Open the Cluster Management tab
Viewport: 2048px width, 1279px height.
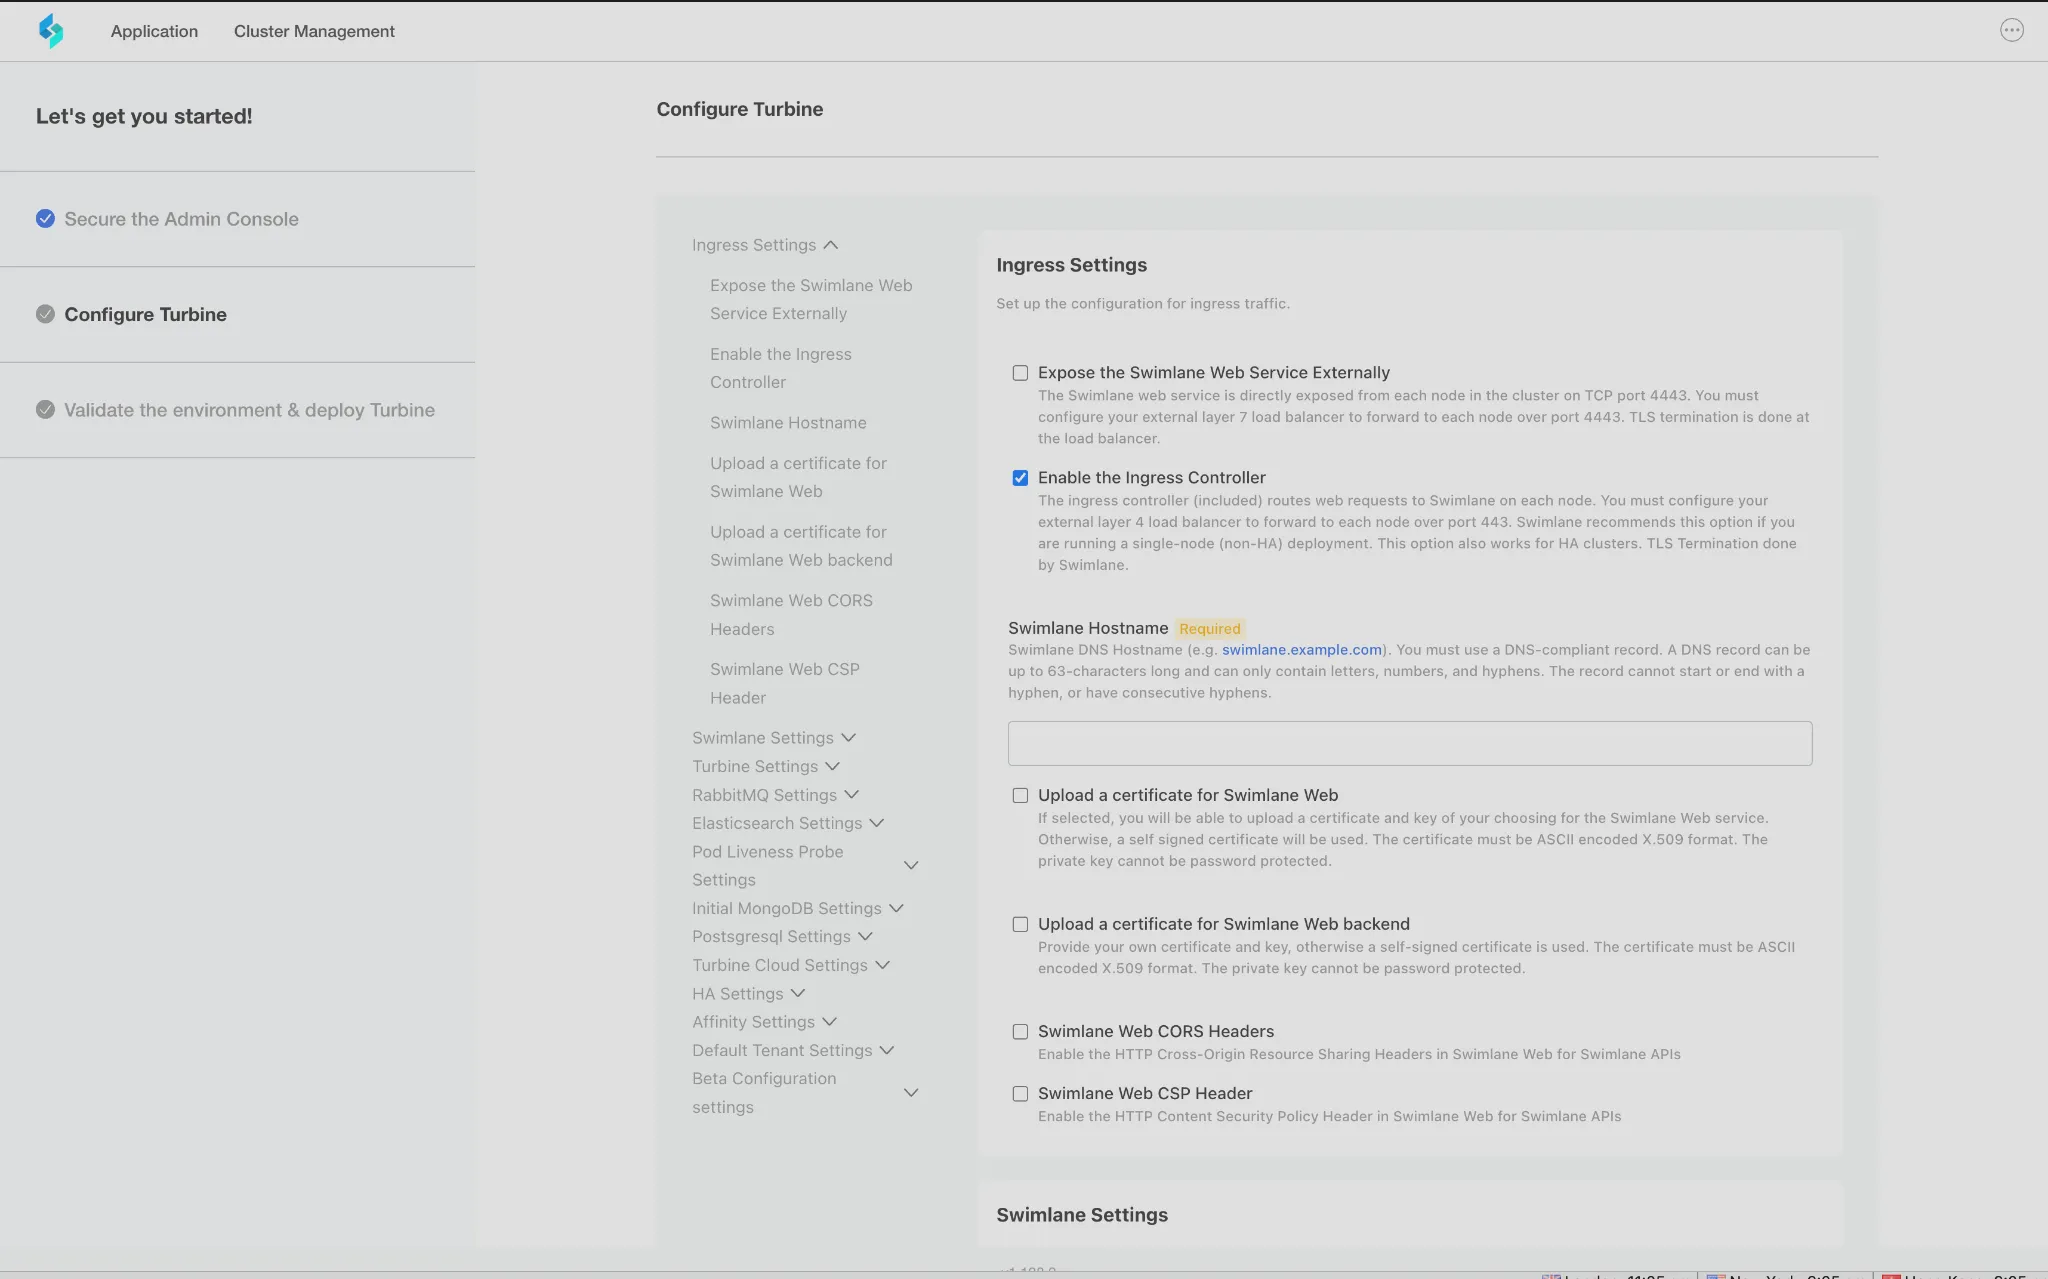(x=314, y=31)
